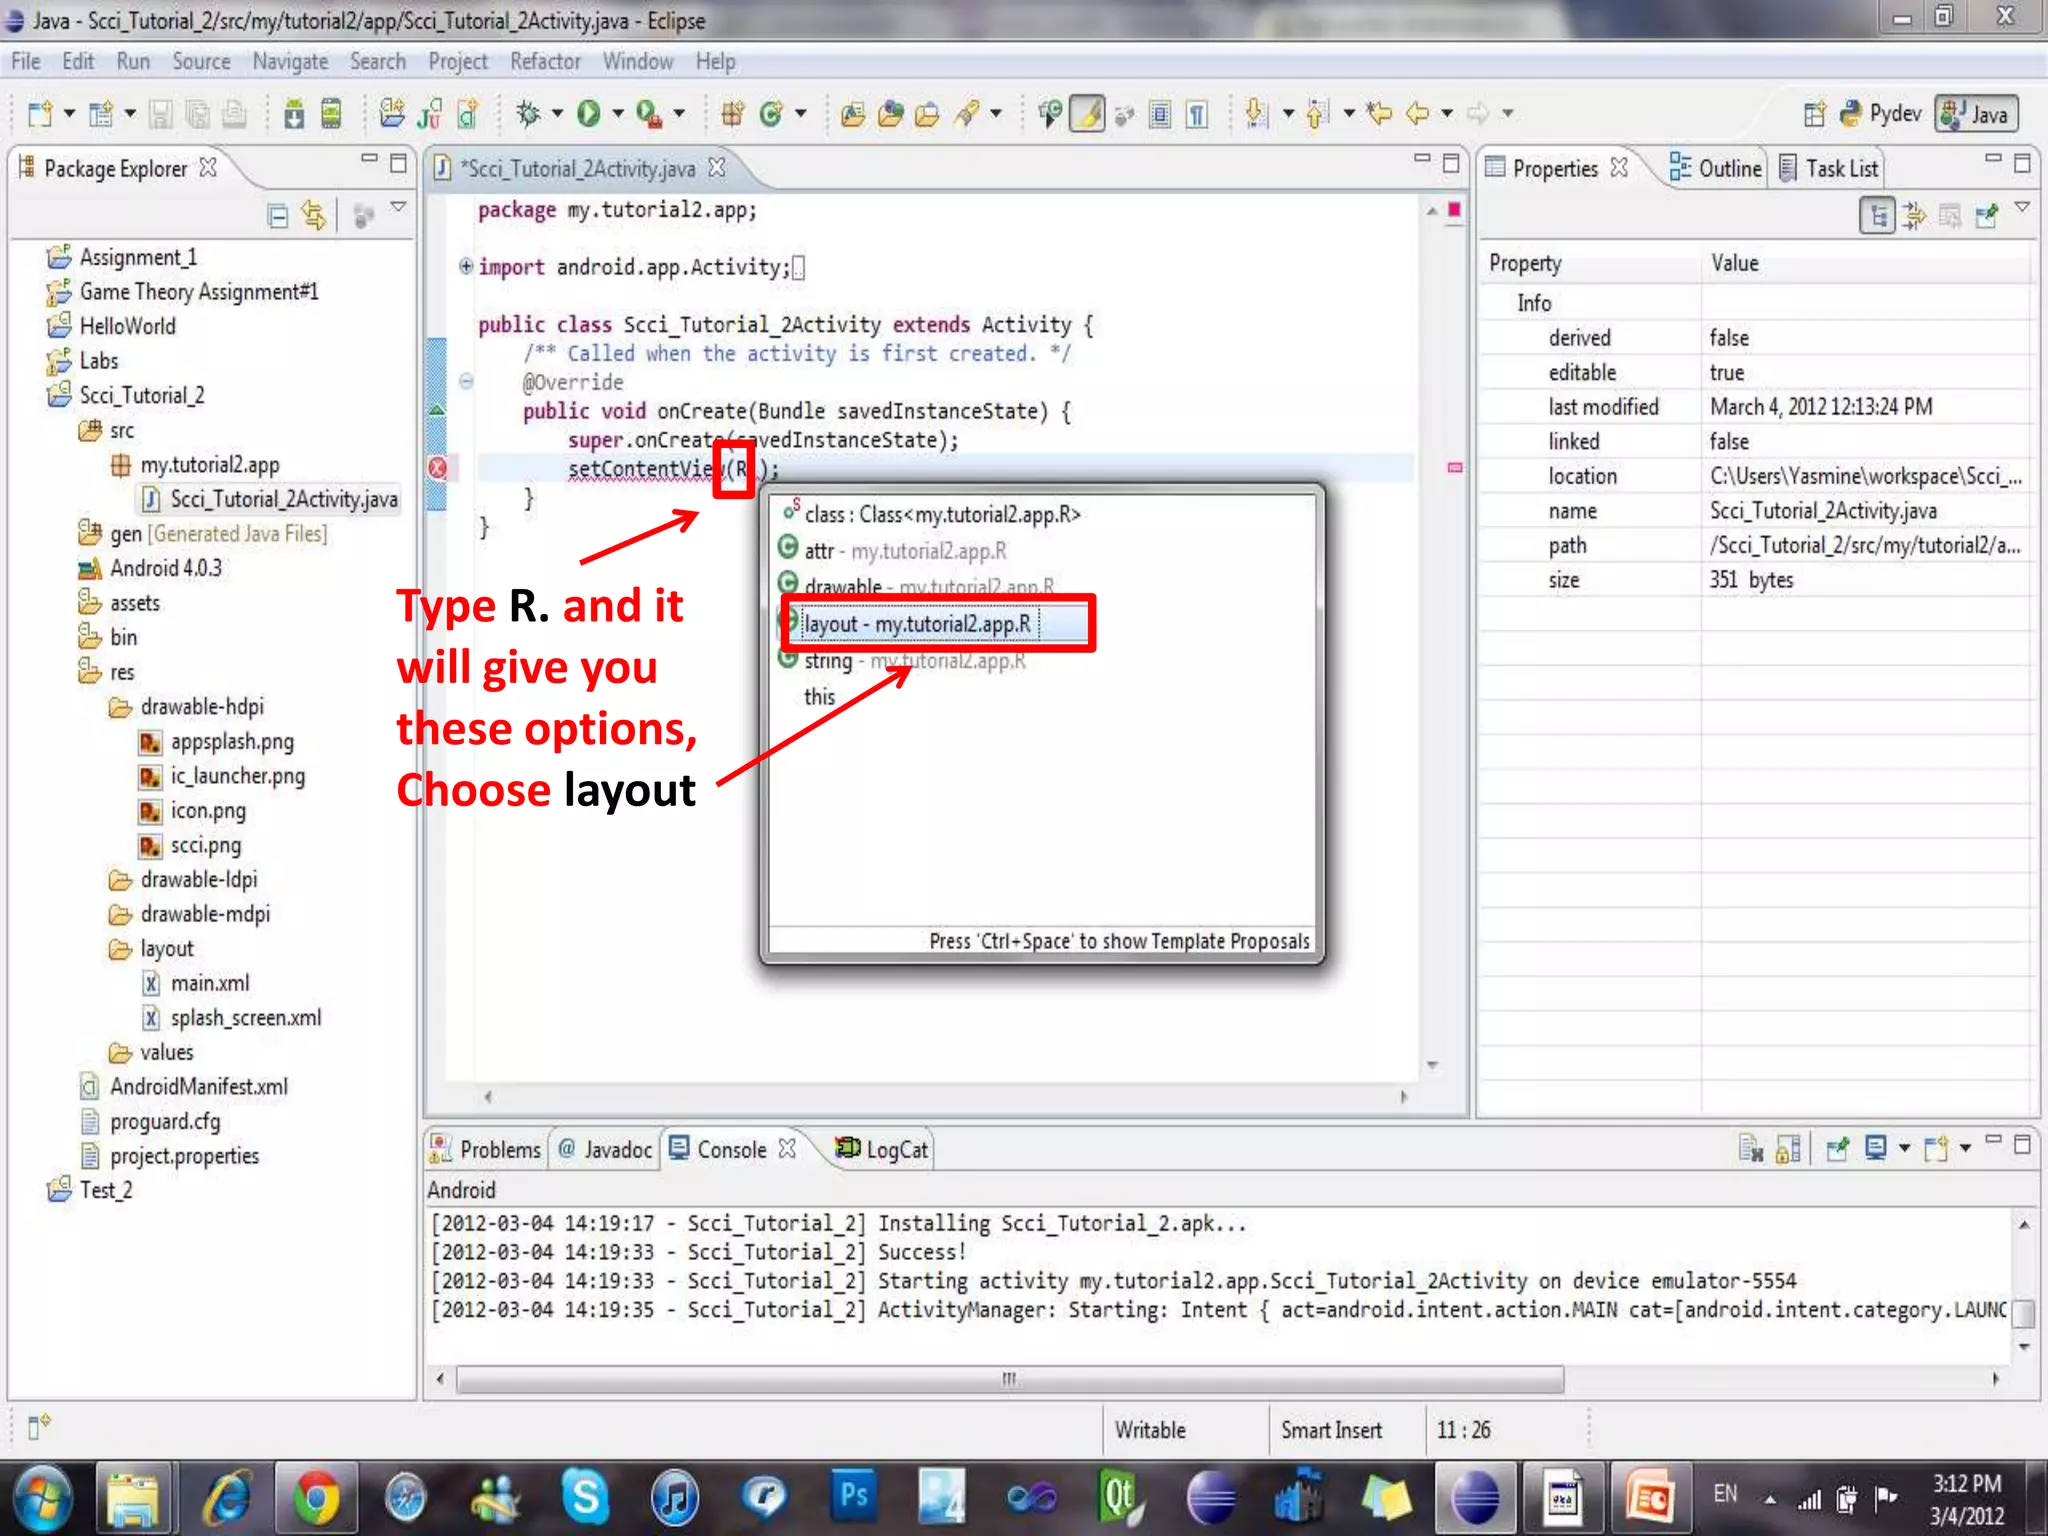Click the Open Perspective icon

point(1814,114)
